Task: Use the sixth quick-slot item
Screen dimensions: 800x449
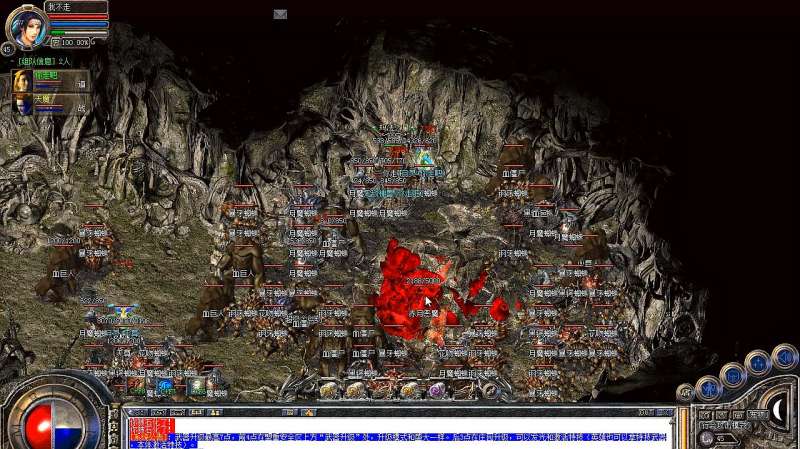Action: pyautogui.click(x=463, y=390)
